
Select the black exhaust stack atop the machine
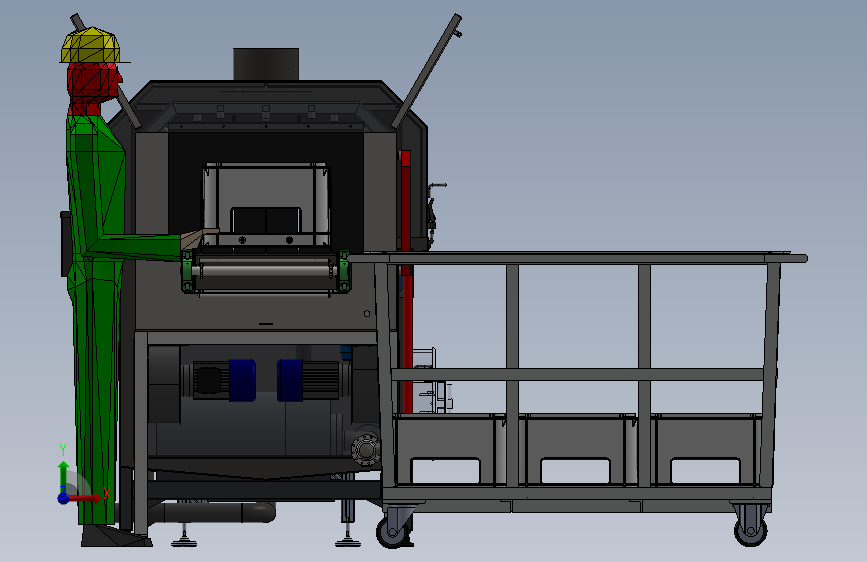click(x=266, y=64)
